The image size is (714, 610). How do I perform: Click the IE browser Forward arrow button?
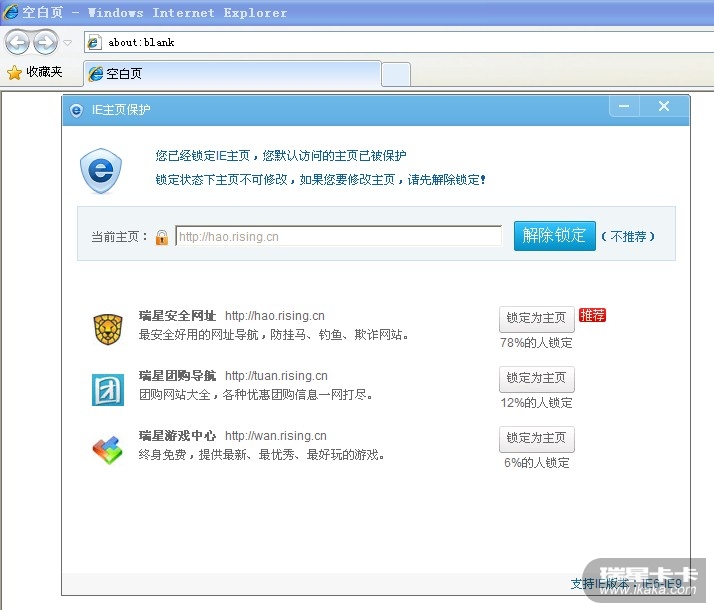point(46,43)
